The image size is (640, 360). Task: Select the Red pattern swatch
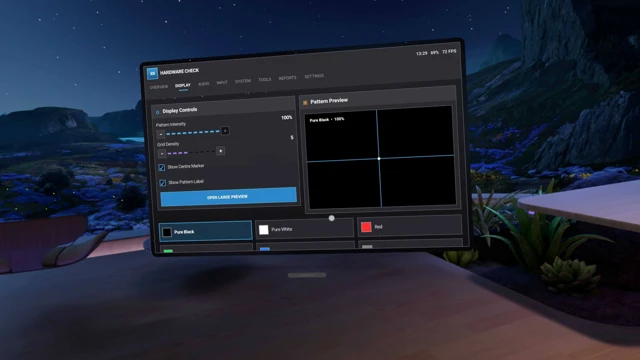coord(409,227)
